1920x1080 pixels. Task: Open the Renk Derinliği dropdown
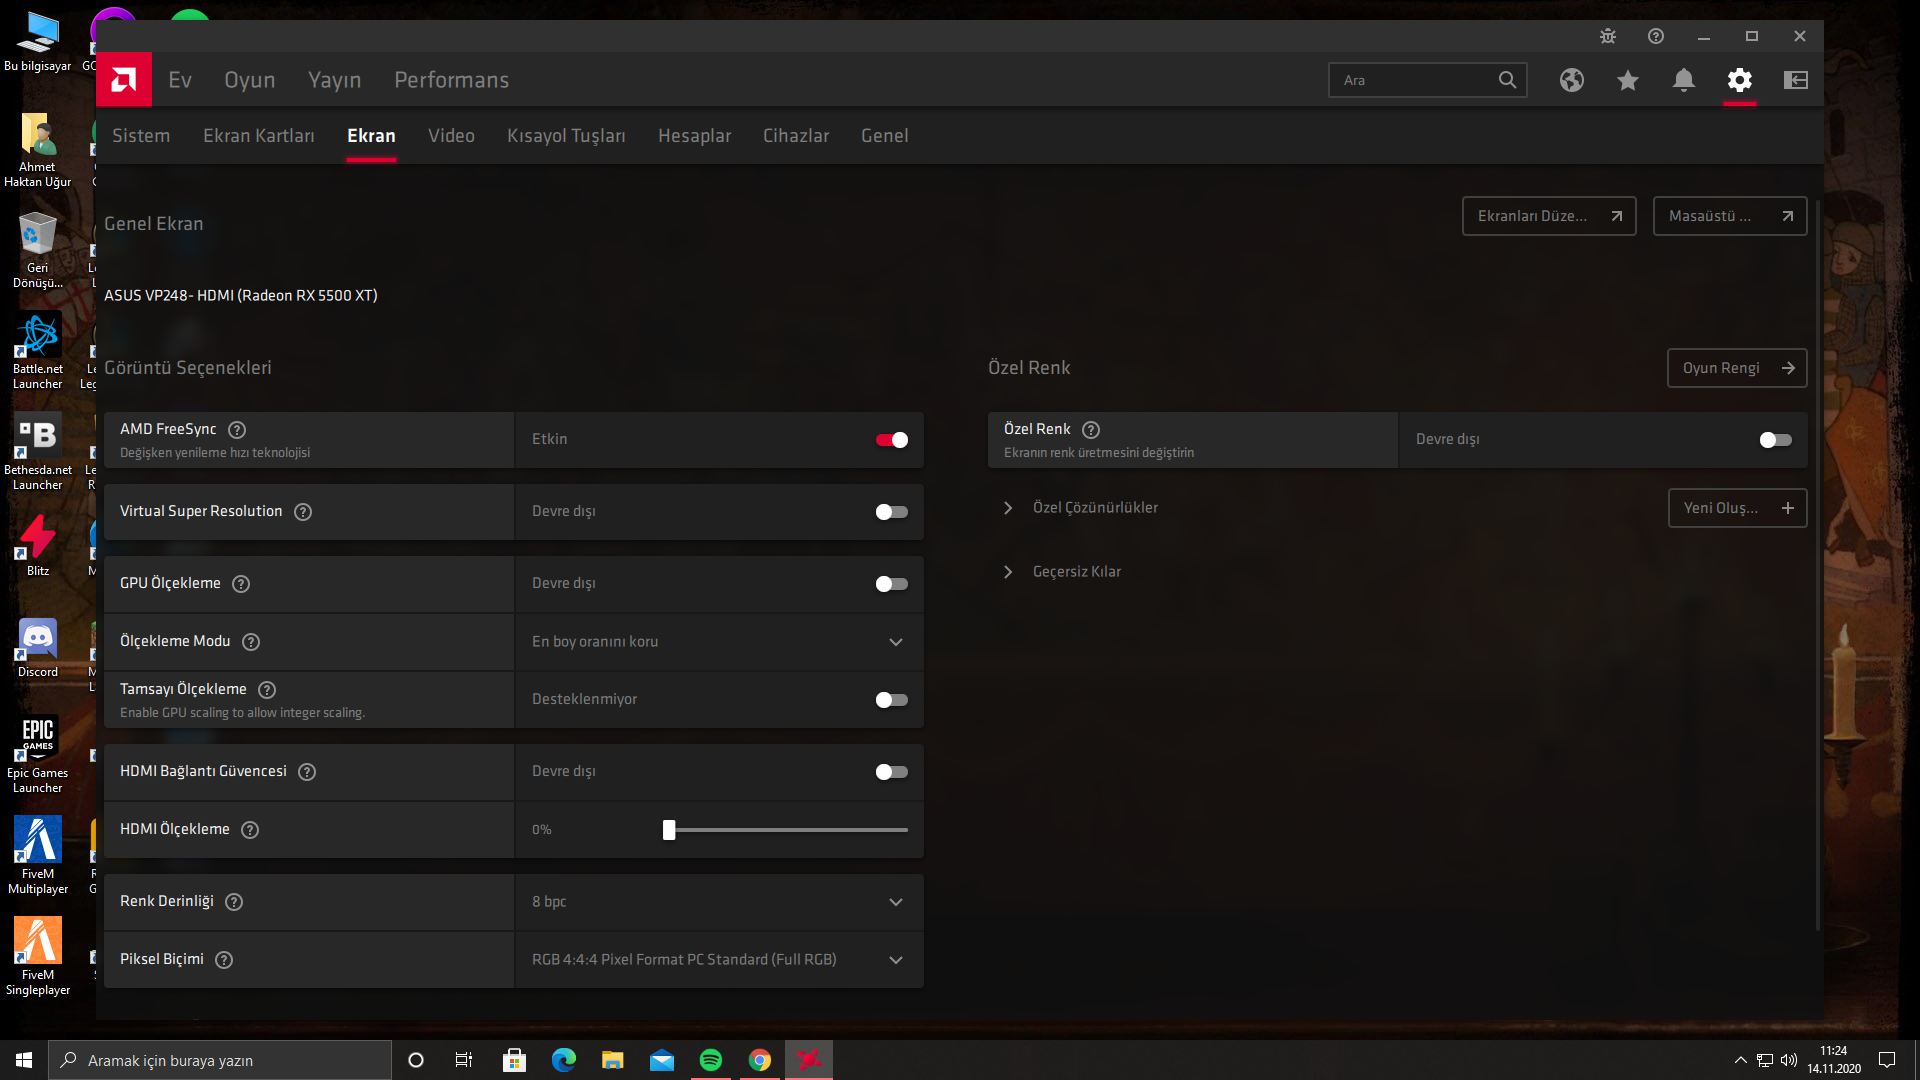(x=718, y=902)
